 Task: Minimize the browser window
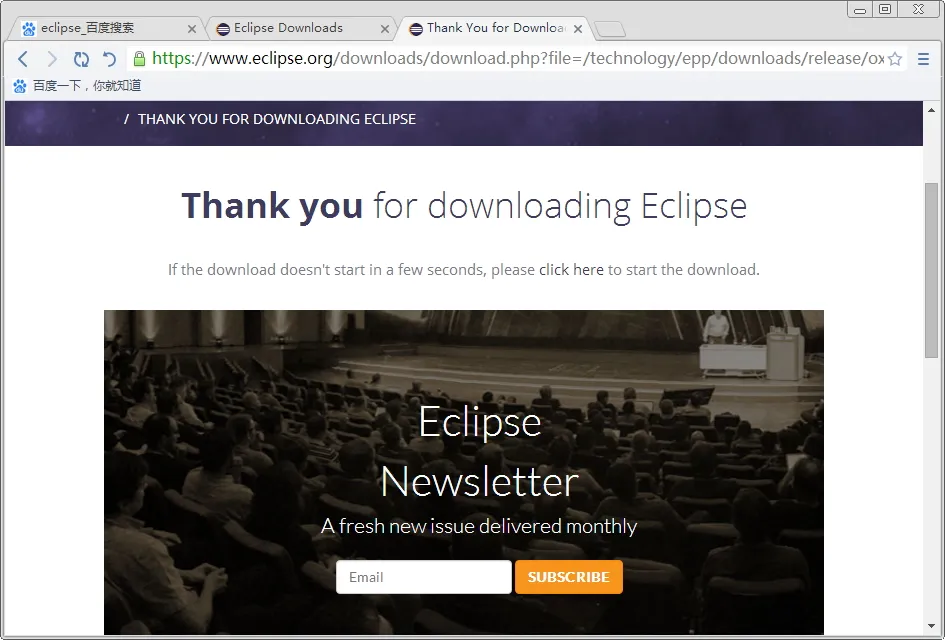860,10
